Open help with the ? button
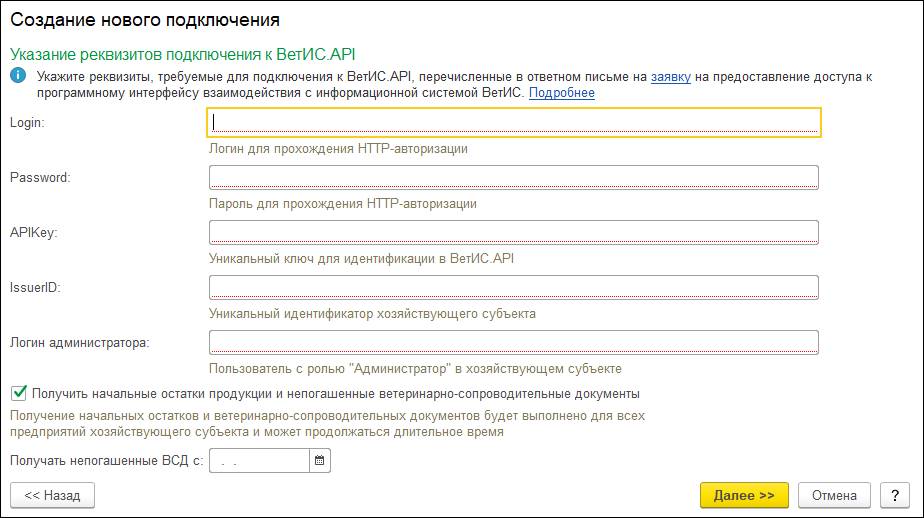The width and height of the screenshot is (924, 518). click(895, 495)
